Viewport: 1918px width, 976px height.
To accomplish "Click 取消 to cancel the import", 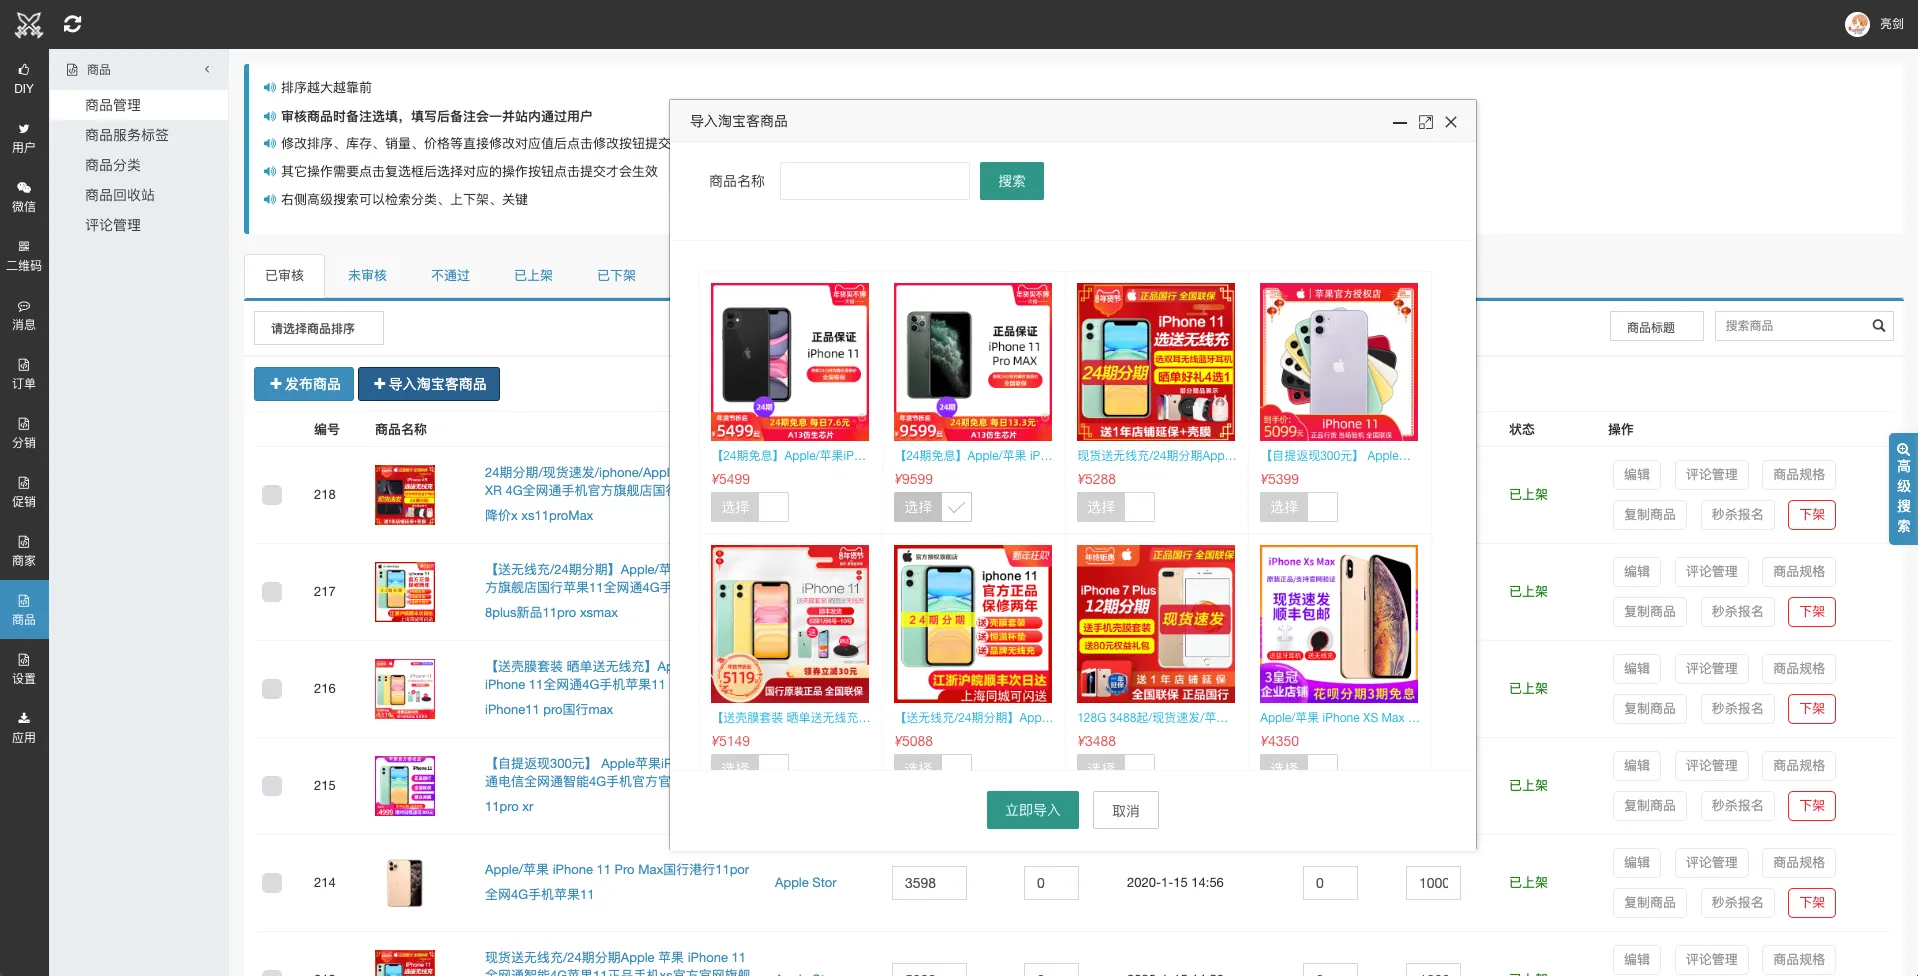I will click(1125, 811).
